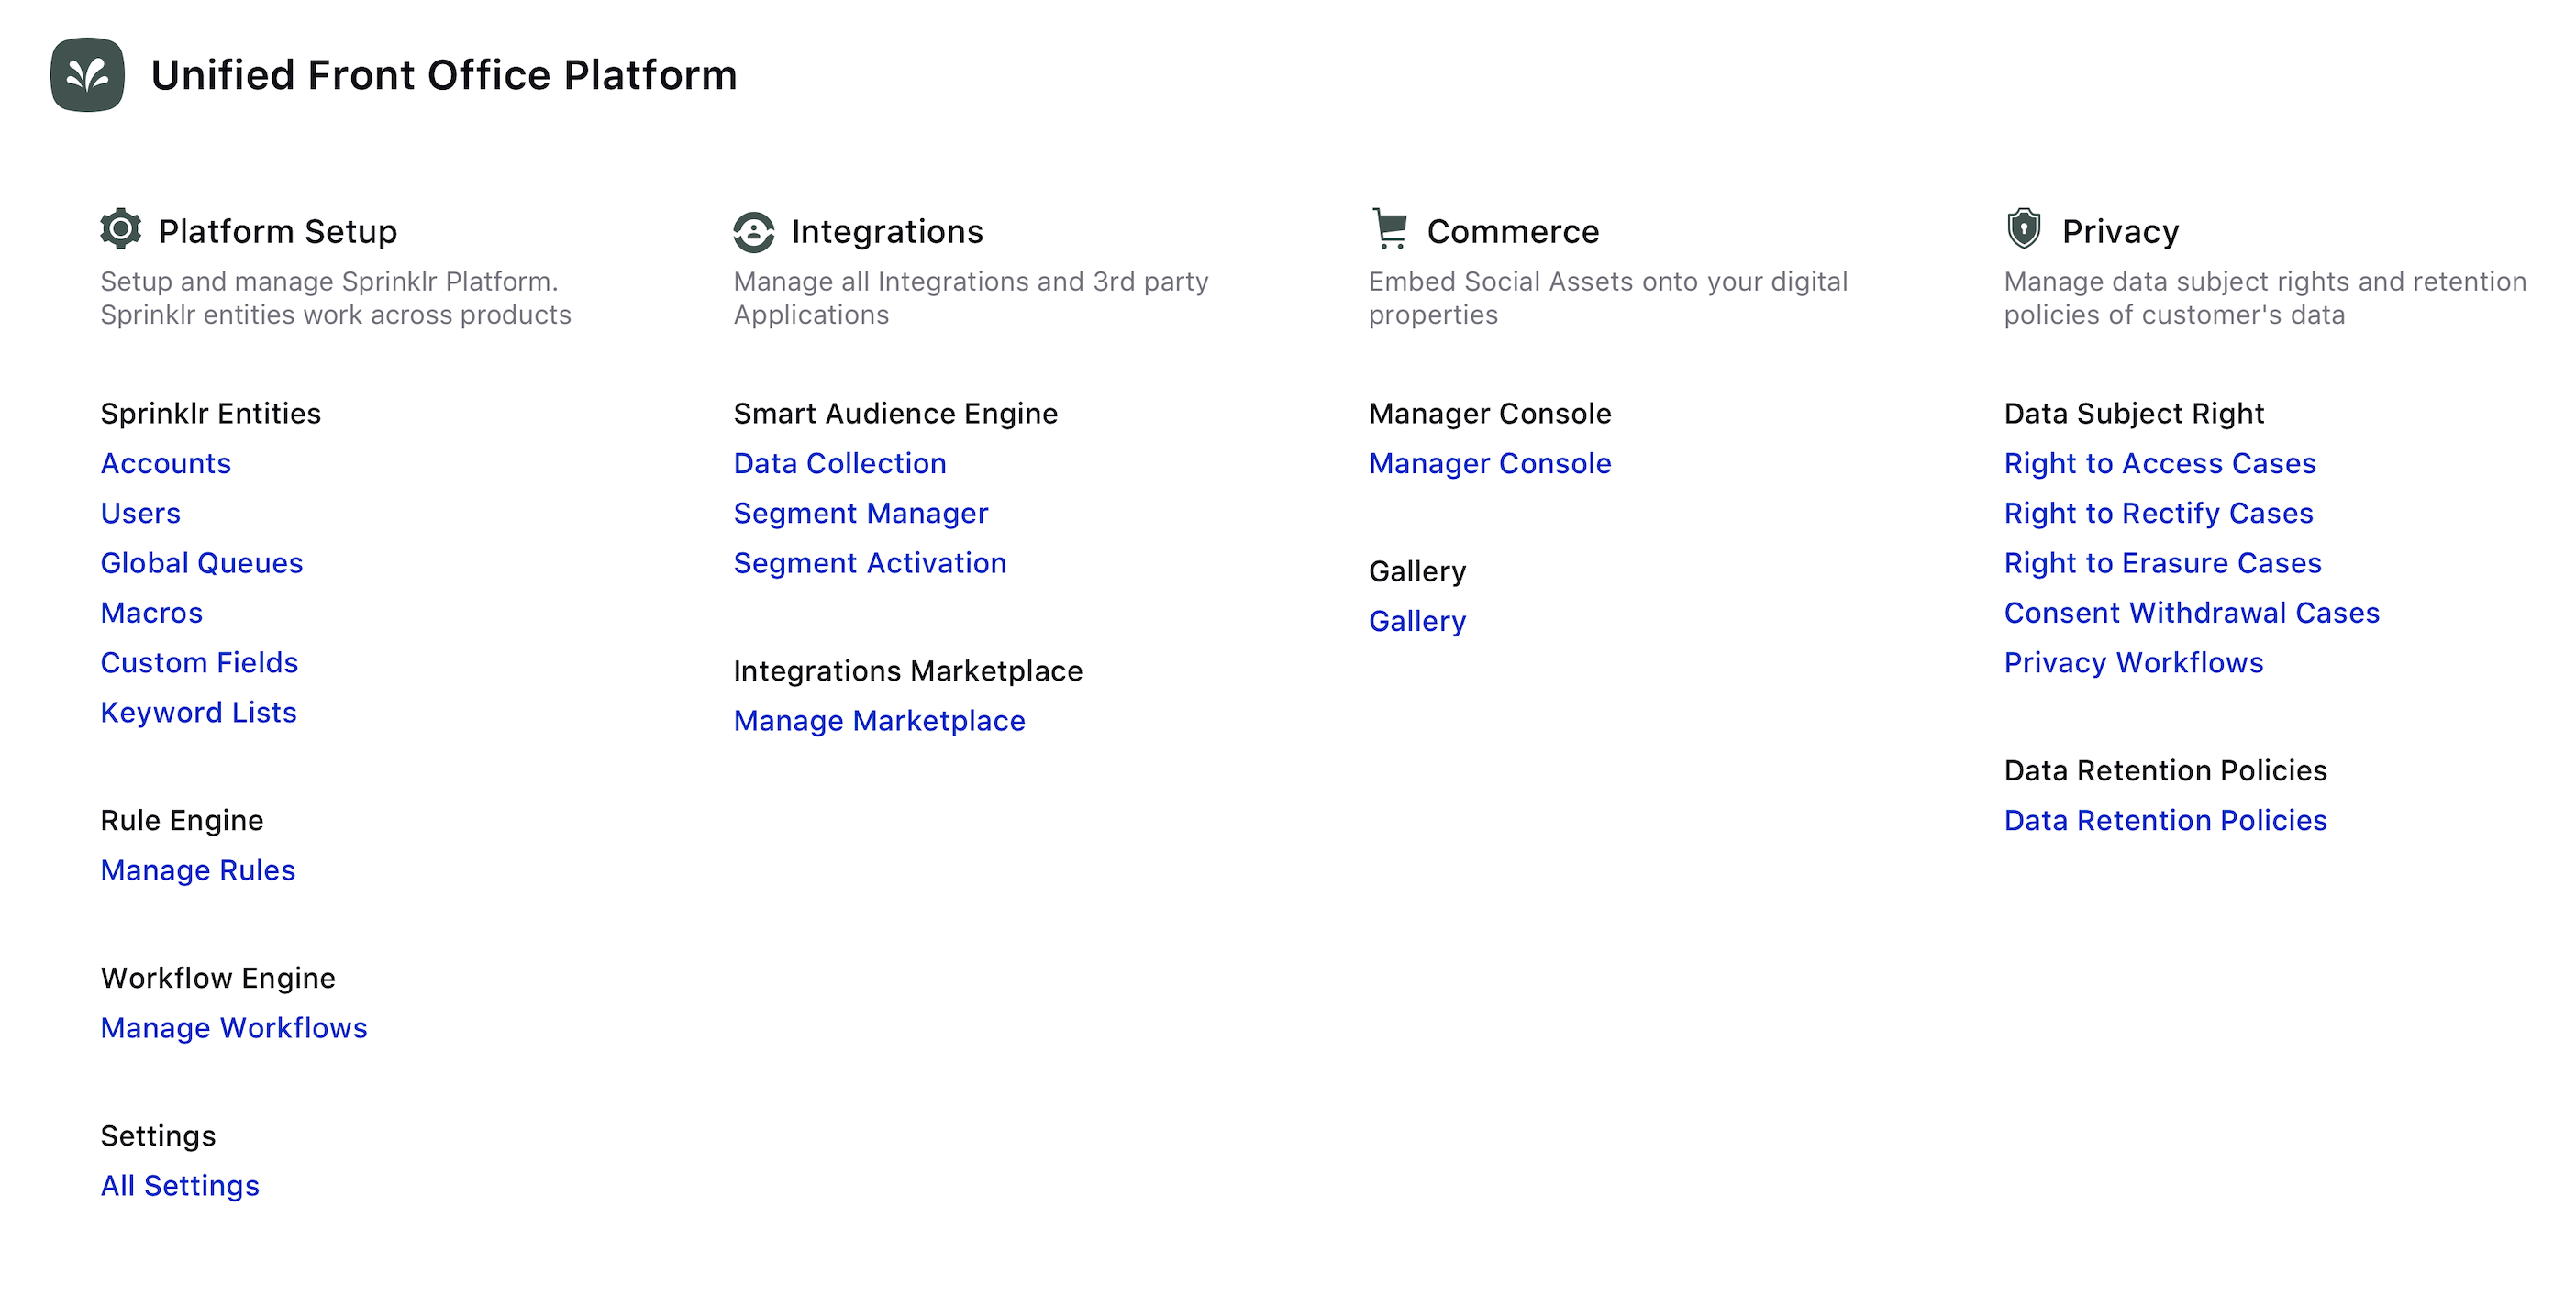The height and width of the screenshot is (1295, 2576).
Task: Open Data Retention Policies
Action: [x=2165, y=820]
